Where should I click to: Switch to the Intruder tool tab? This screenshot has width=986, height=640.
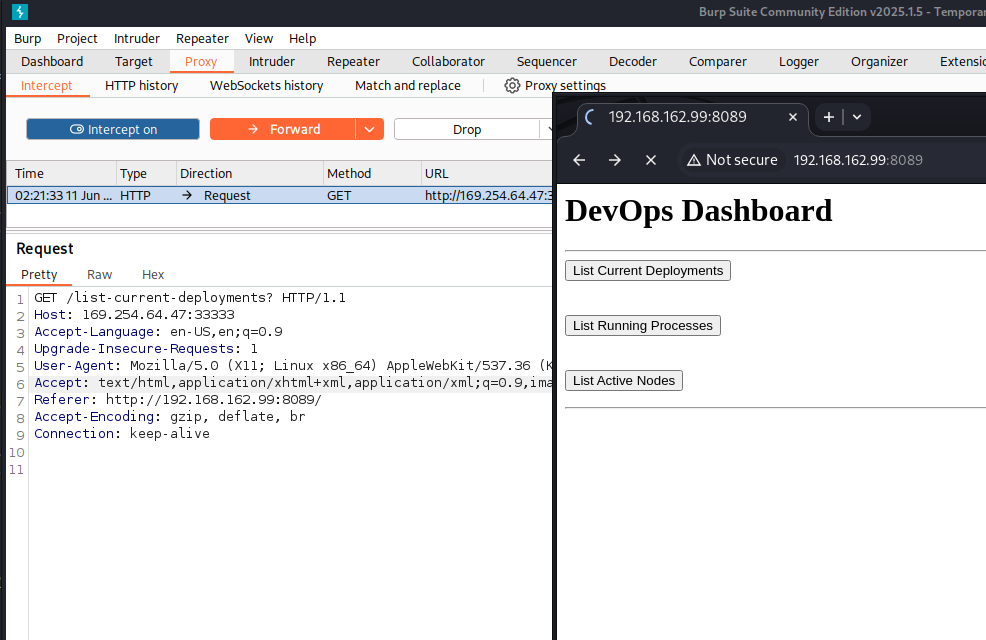[272, 62]
